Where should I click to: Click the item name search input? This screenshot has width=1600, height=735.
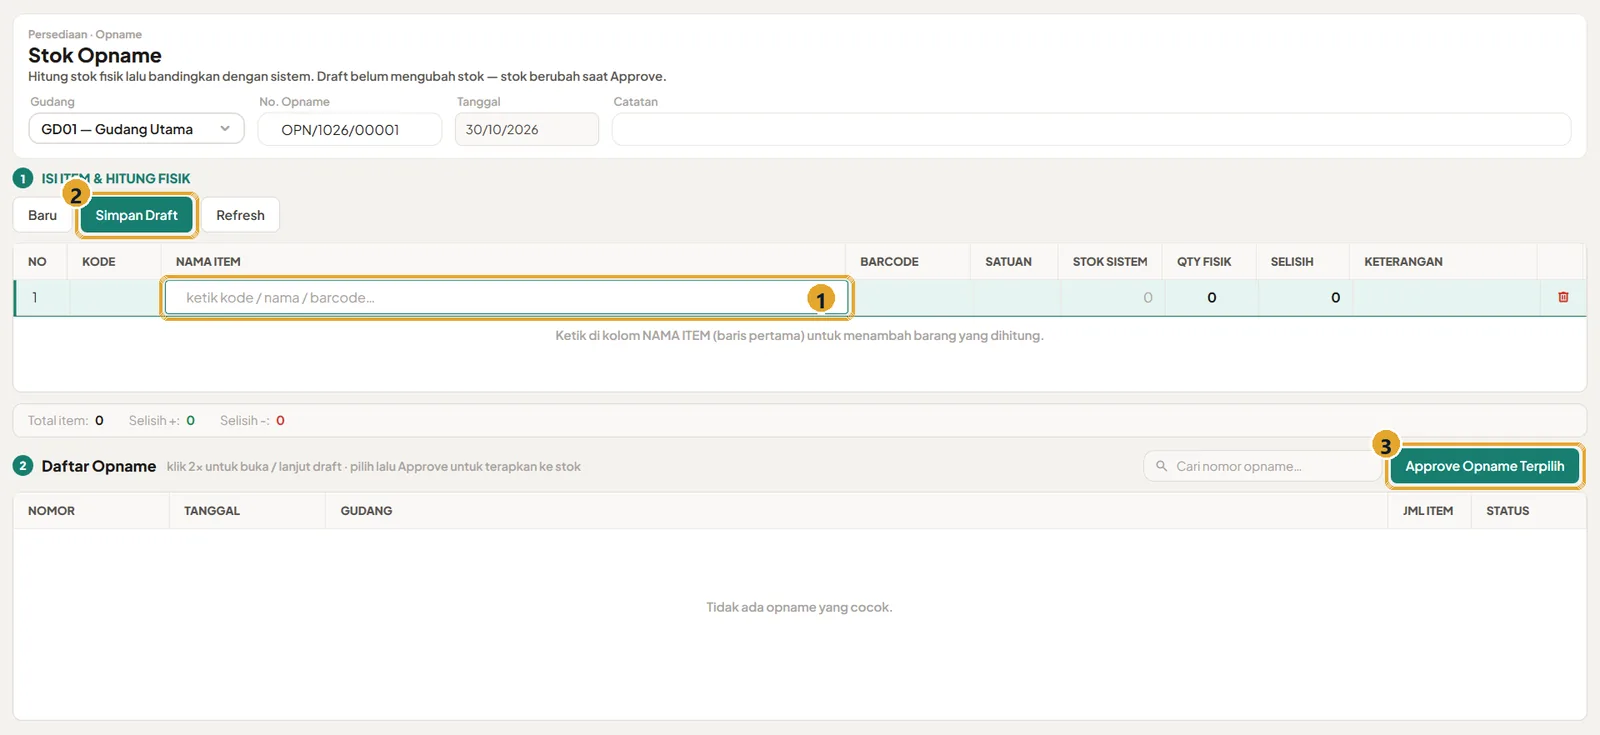[x=505, y=298]
